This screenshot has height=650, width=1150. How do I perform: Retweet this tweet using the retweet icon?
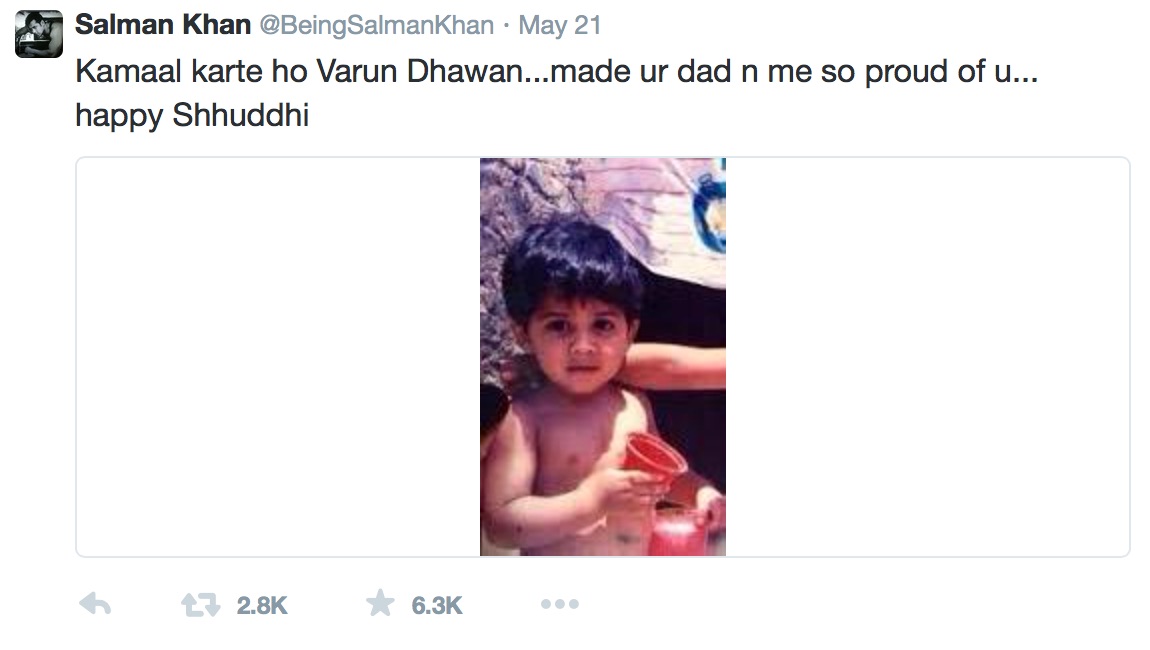pos(199,604)
